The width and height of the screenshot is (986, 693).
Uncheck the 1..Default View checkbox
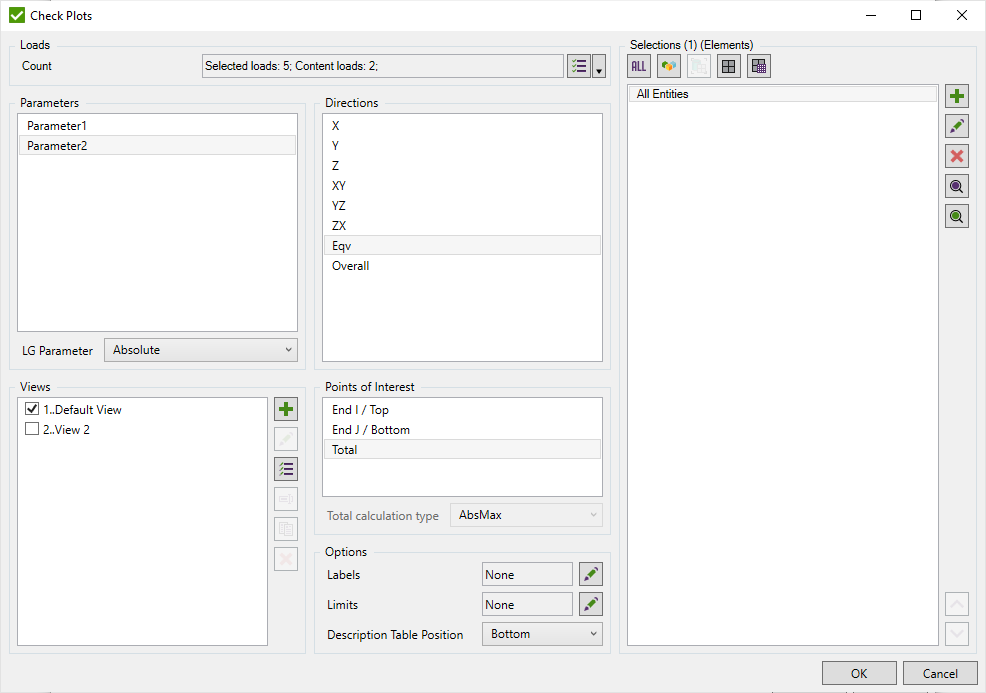coord(32,409)
